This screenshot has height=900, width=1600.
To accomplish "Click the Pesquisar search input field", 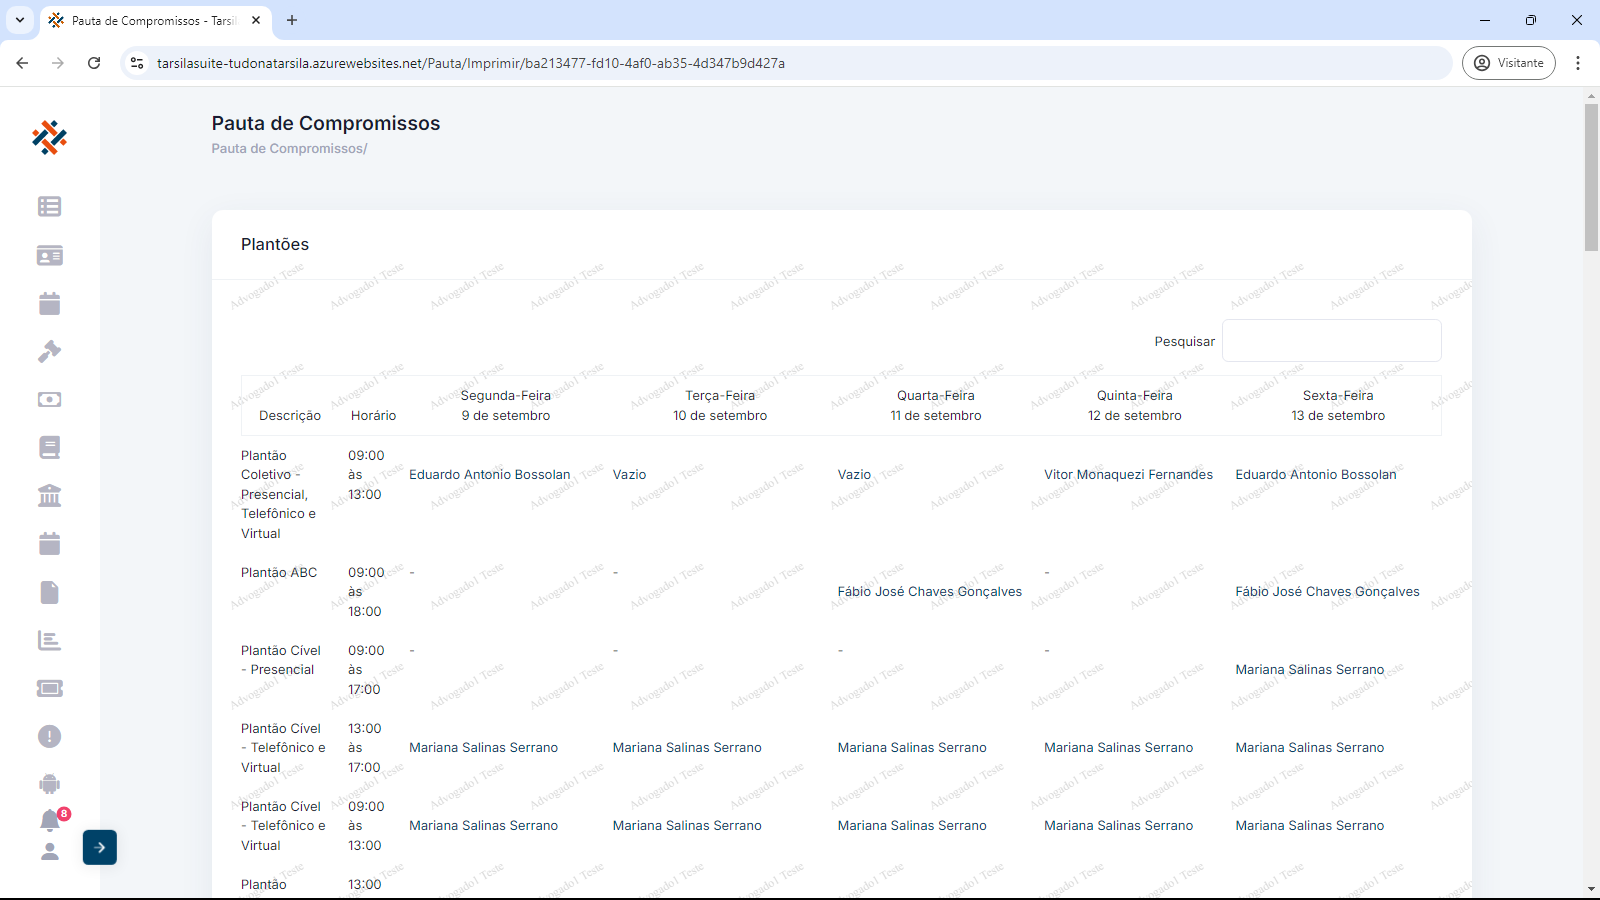I will click(1331, 341).
